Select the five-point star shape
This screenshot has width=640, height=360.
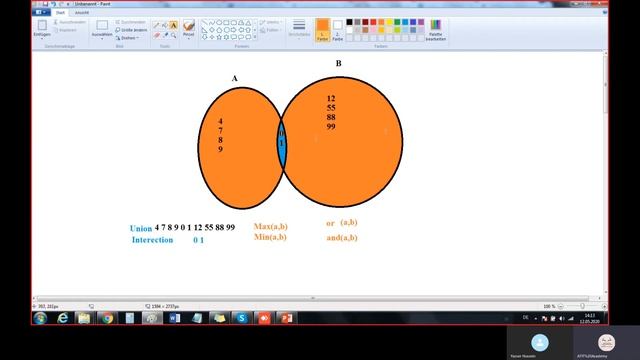(x=219, y=37)
